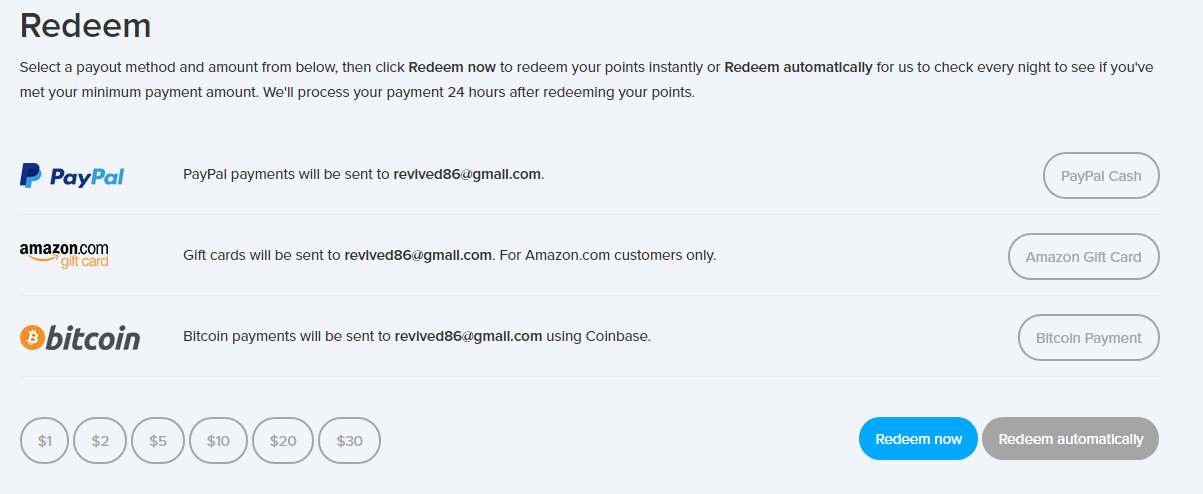Select Amazon Gift Card payout method

tap(1083, 257)
